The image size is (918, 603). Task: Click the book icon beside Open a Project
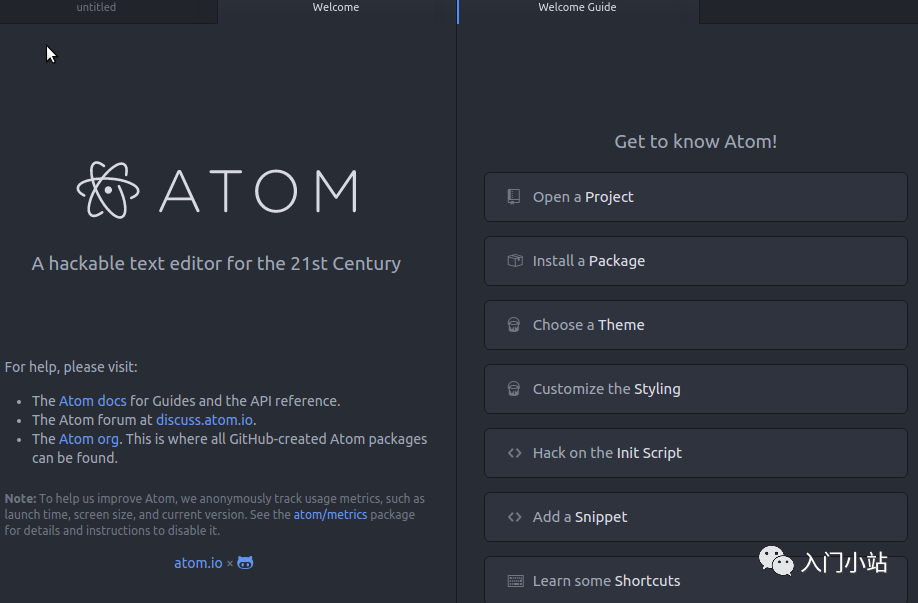click(x=513, y=197)
